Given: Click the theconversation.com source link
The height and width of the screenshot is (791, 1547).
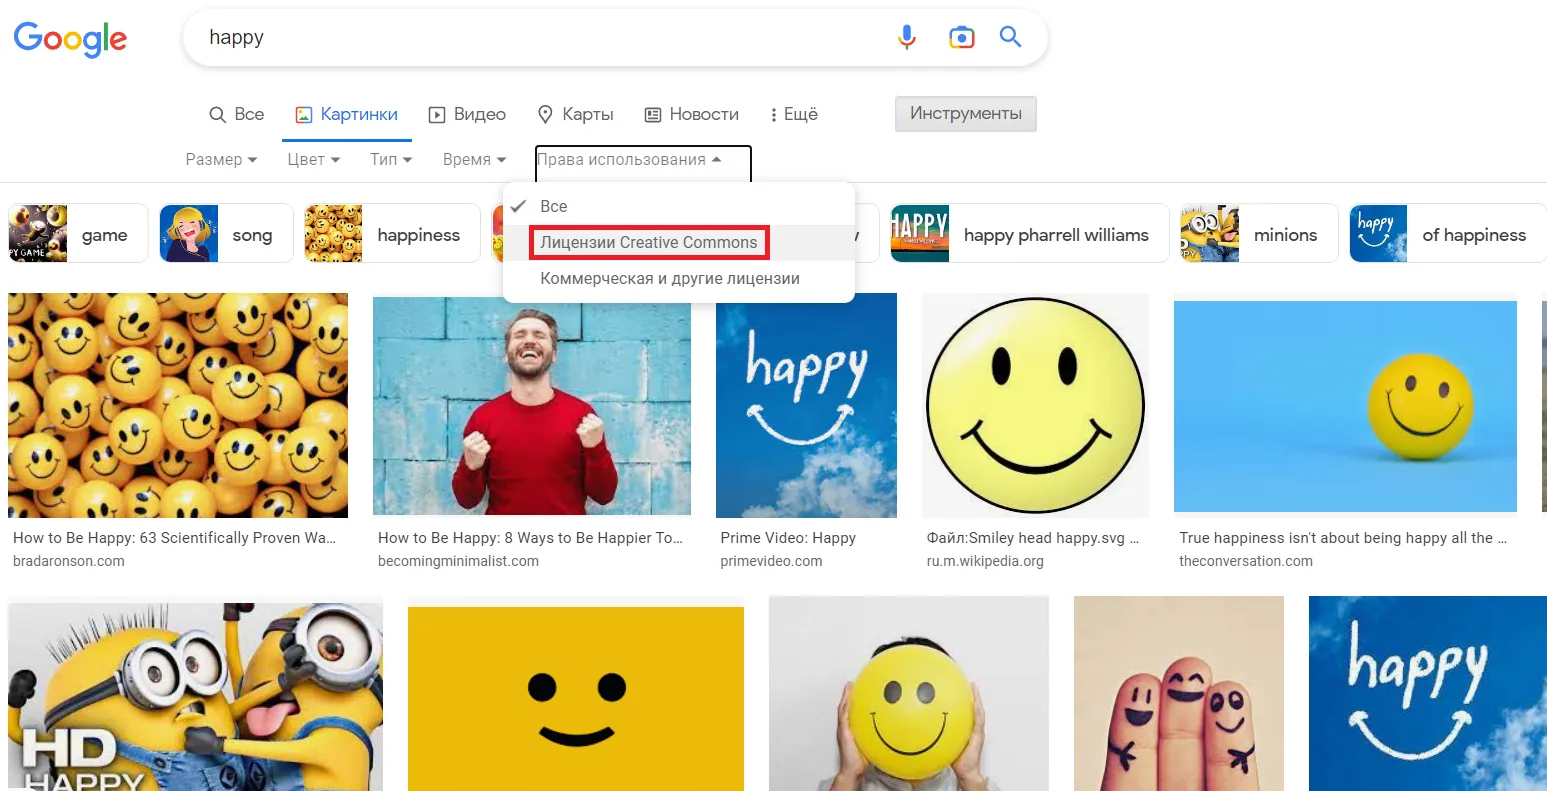Looking at the screenshot, I should coord(1246,561).
